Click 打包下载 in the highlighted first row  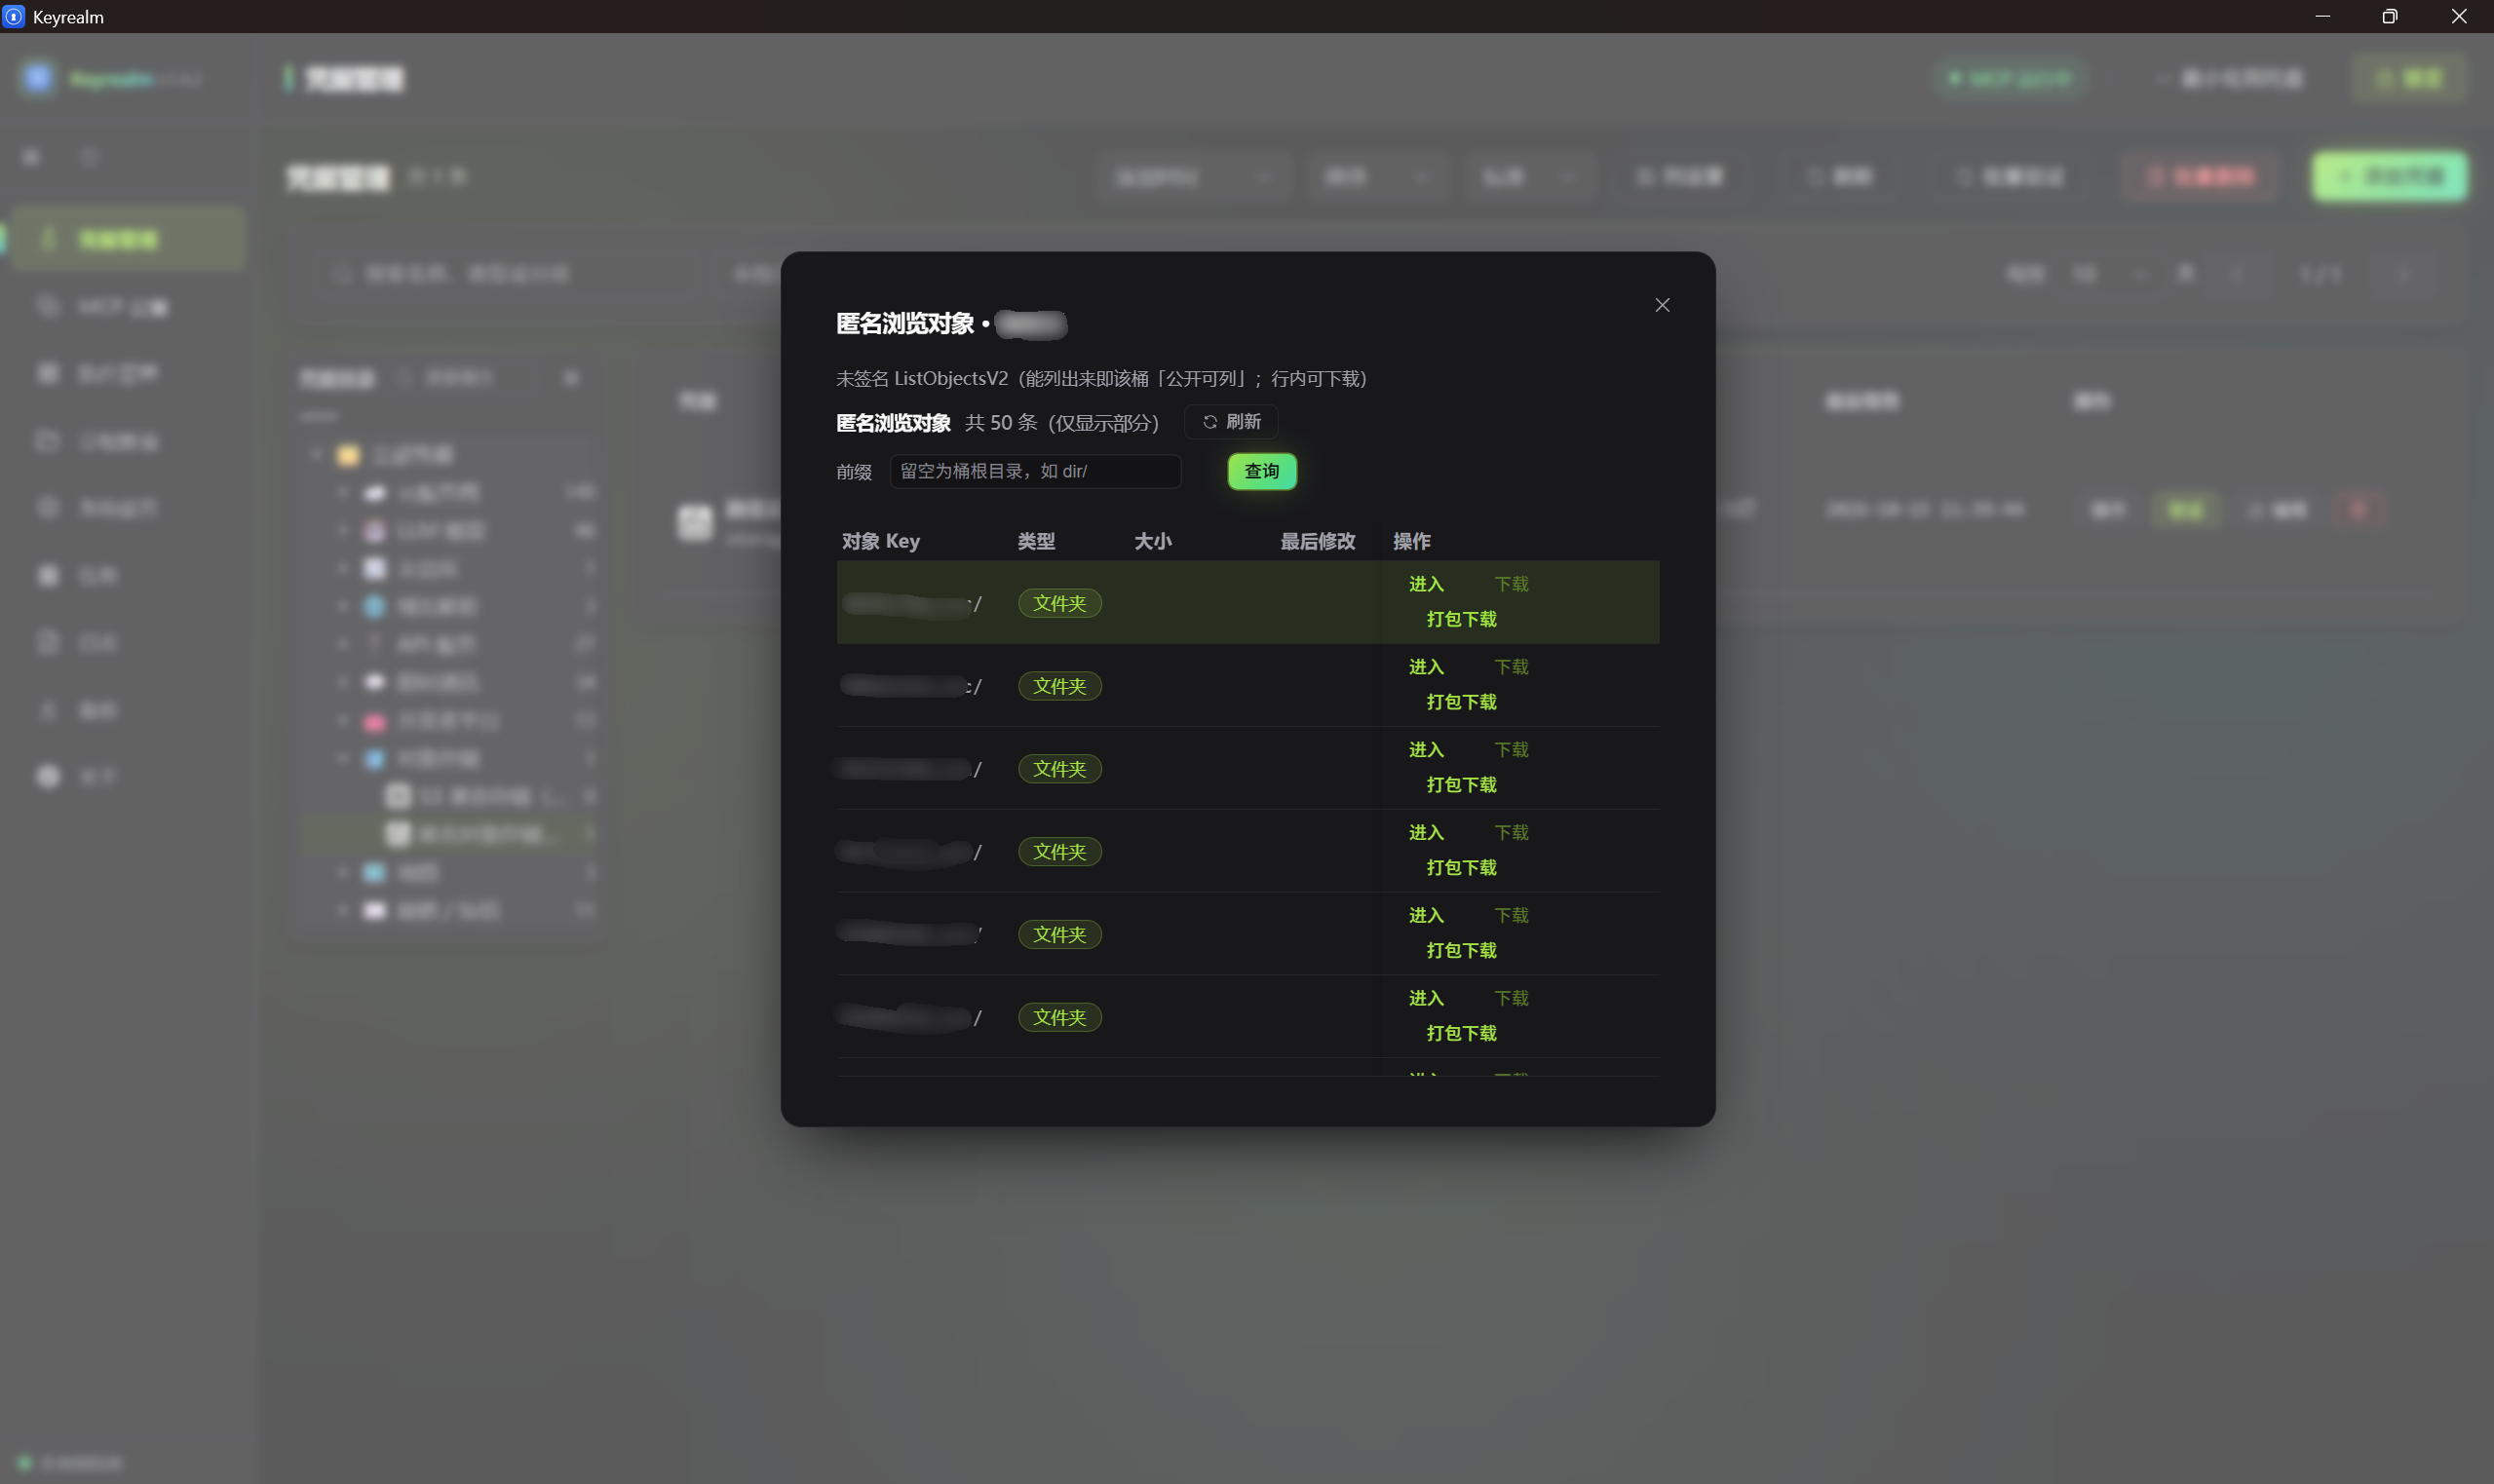(x=1461, y=619)
